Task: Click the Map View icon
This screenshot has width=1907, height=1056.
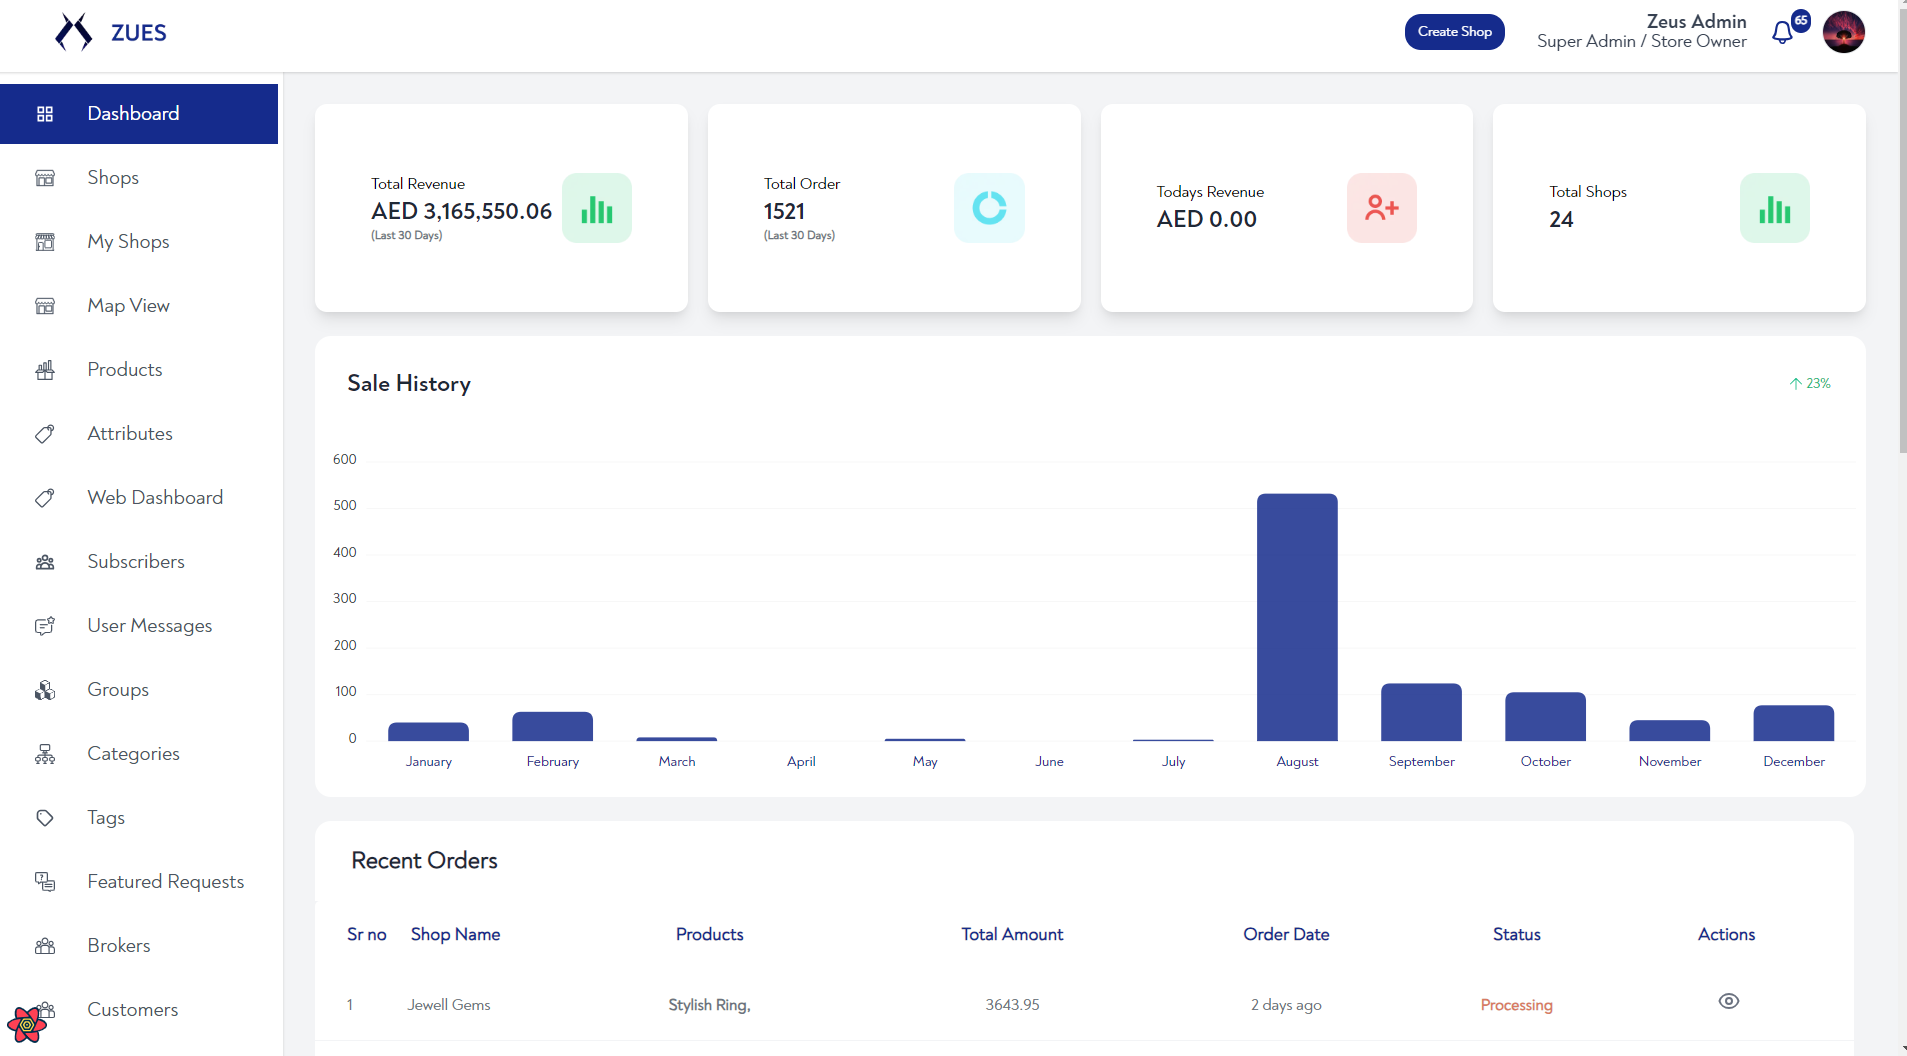Action: pos(45,306)
